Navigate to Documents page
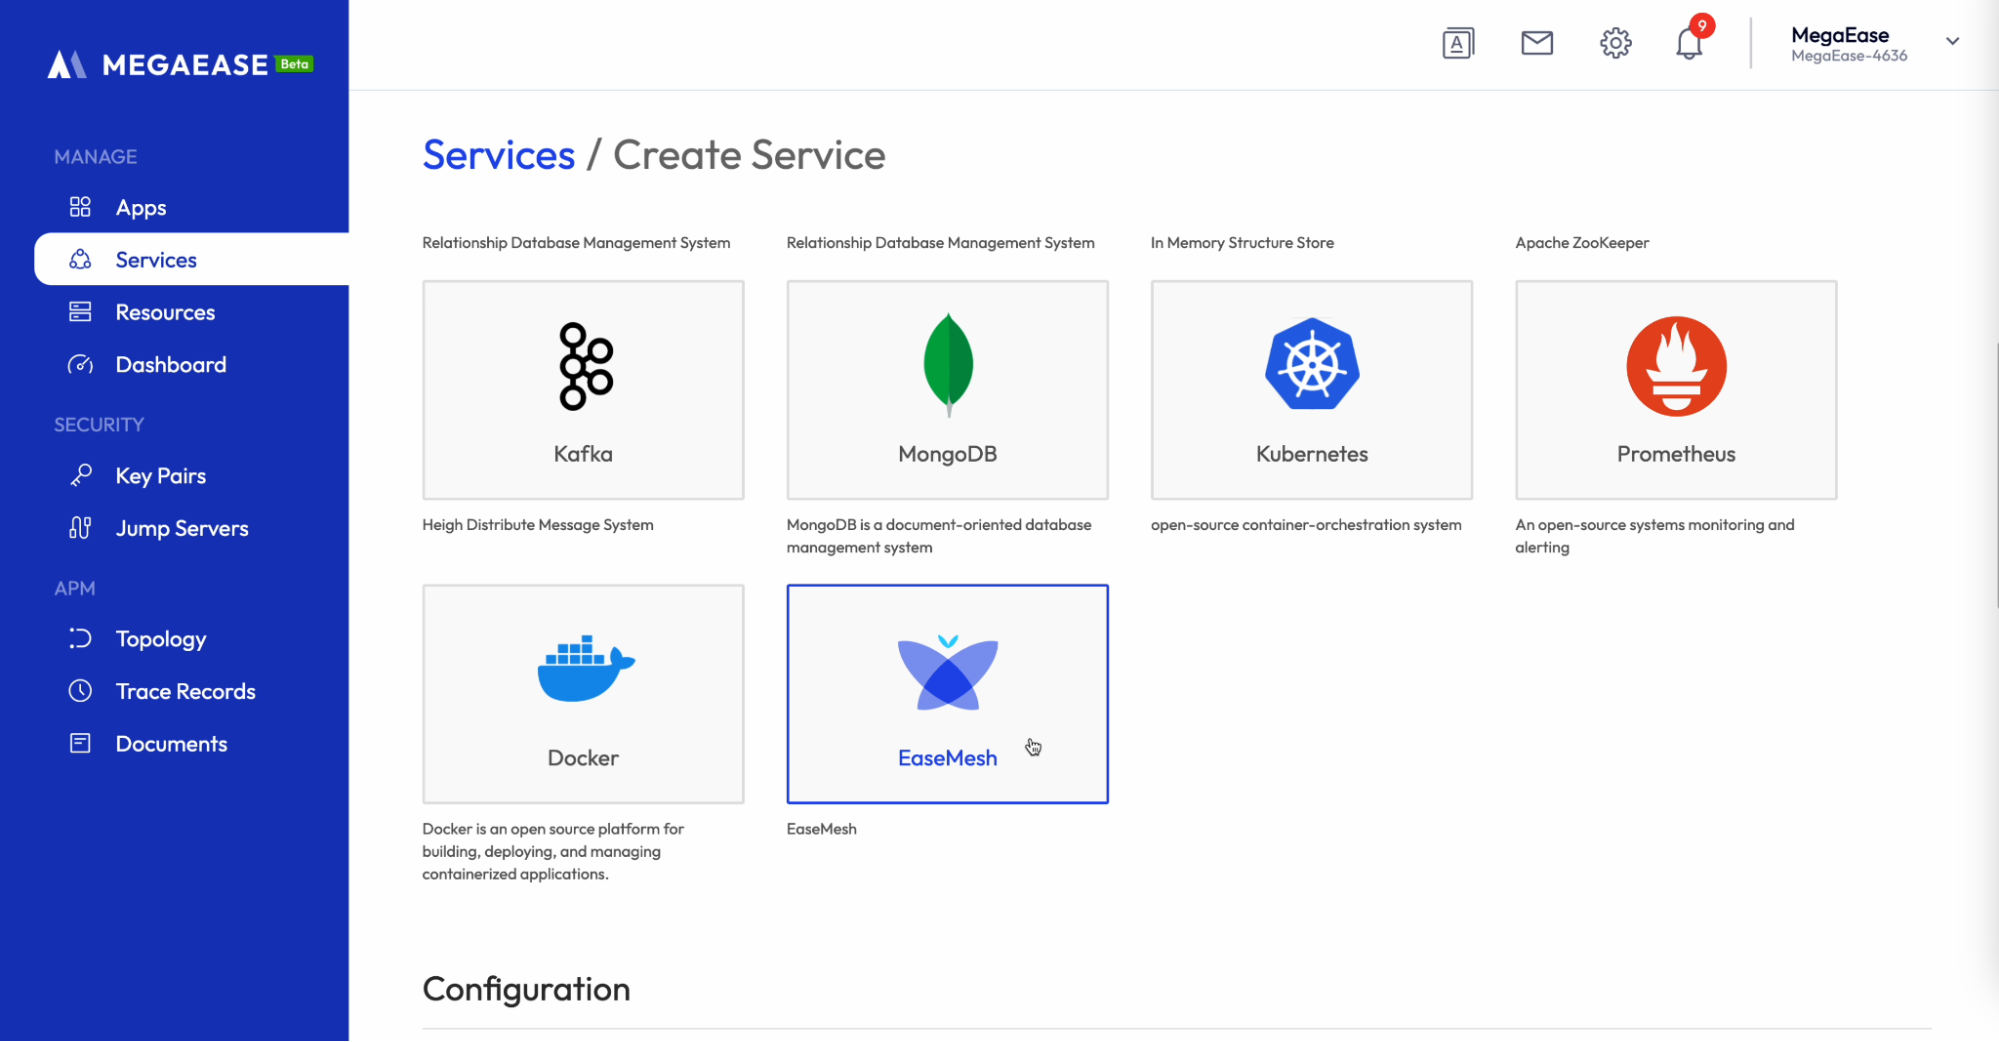 point(171,744)
